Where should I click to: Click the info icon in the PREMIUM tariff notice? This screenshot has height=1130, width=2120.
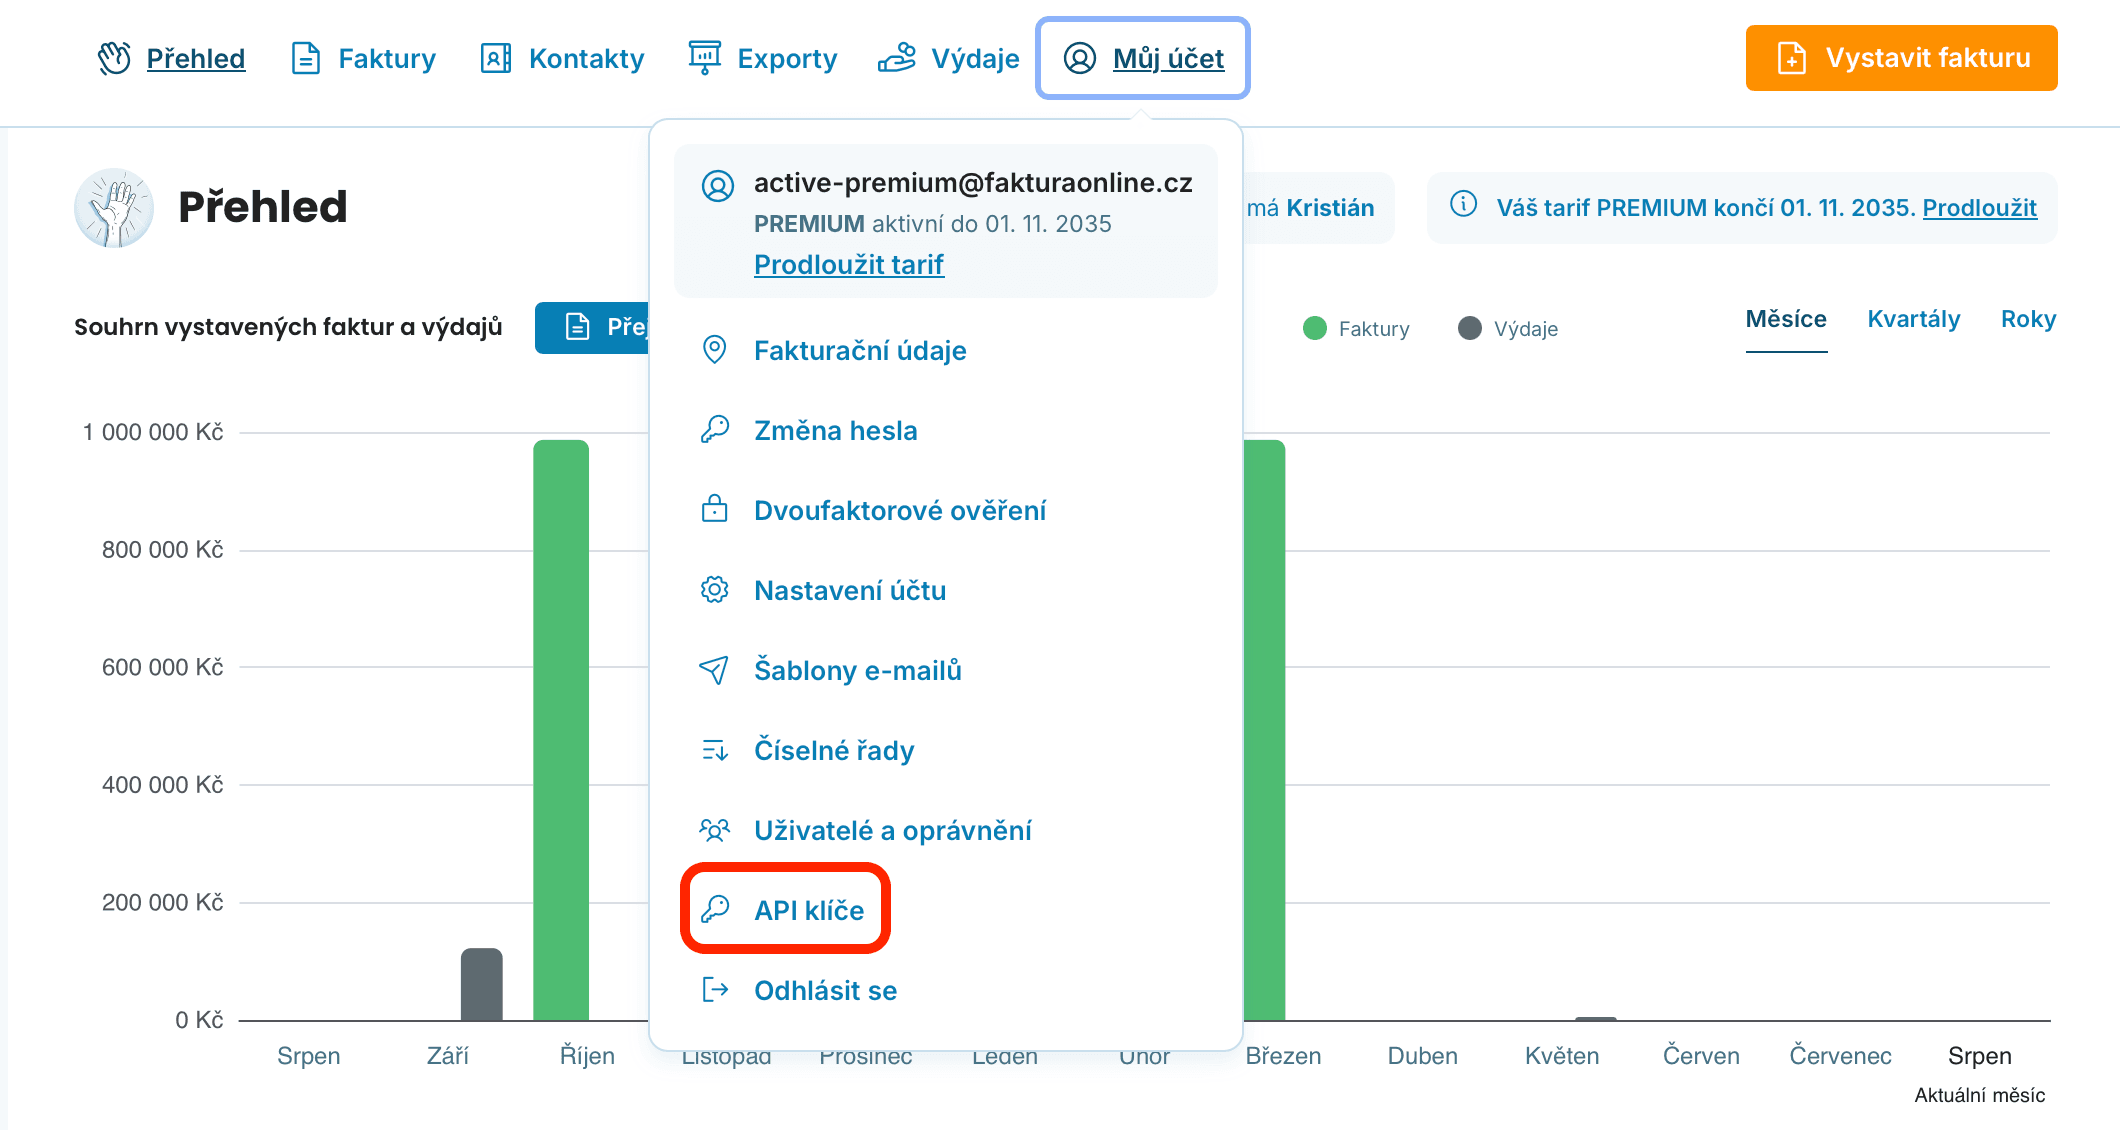1463,205
